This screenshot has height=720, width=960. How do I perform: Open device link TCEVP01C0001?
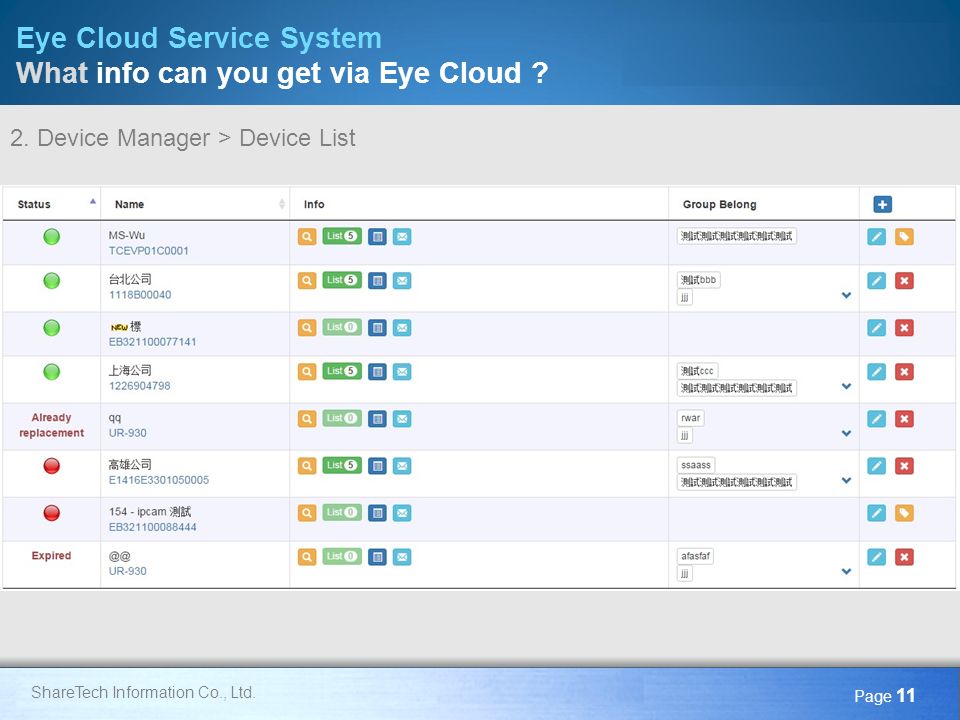click(149, 251)
